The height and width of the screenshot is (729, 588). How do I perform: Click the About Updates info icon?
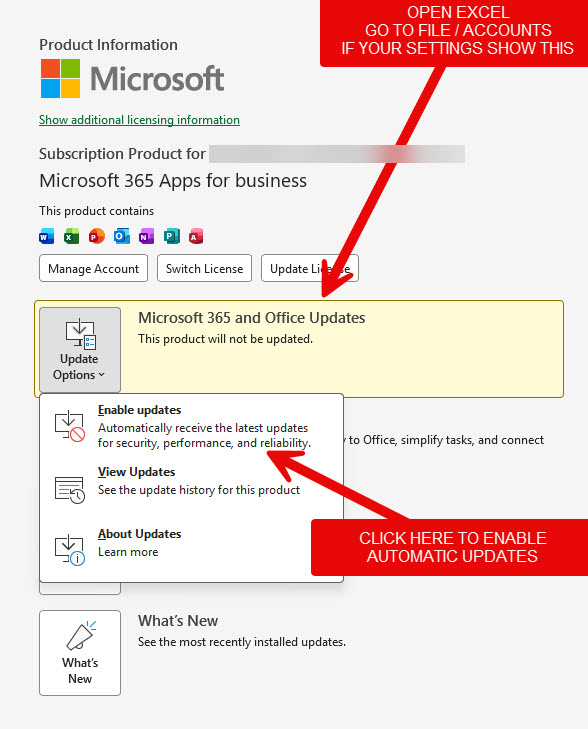[x=70, y=550]
